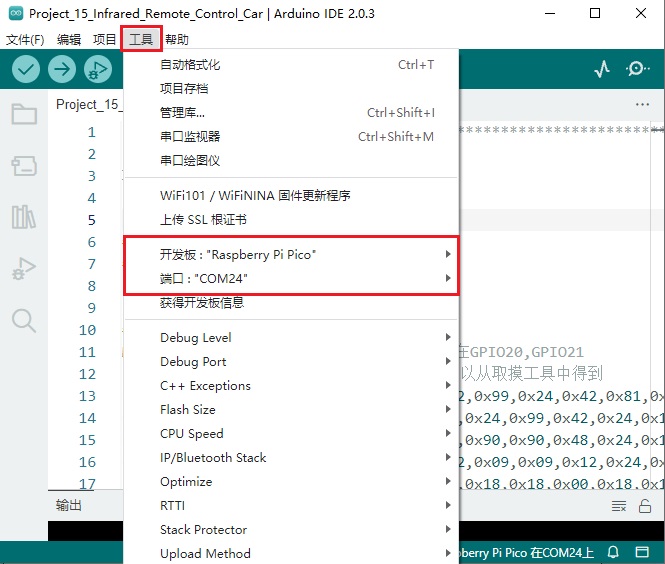This screenshot has width=665, height=564.
Task: Launch 串口监视器 menu entry
Action: [291, 137]
